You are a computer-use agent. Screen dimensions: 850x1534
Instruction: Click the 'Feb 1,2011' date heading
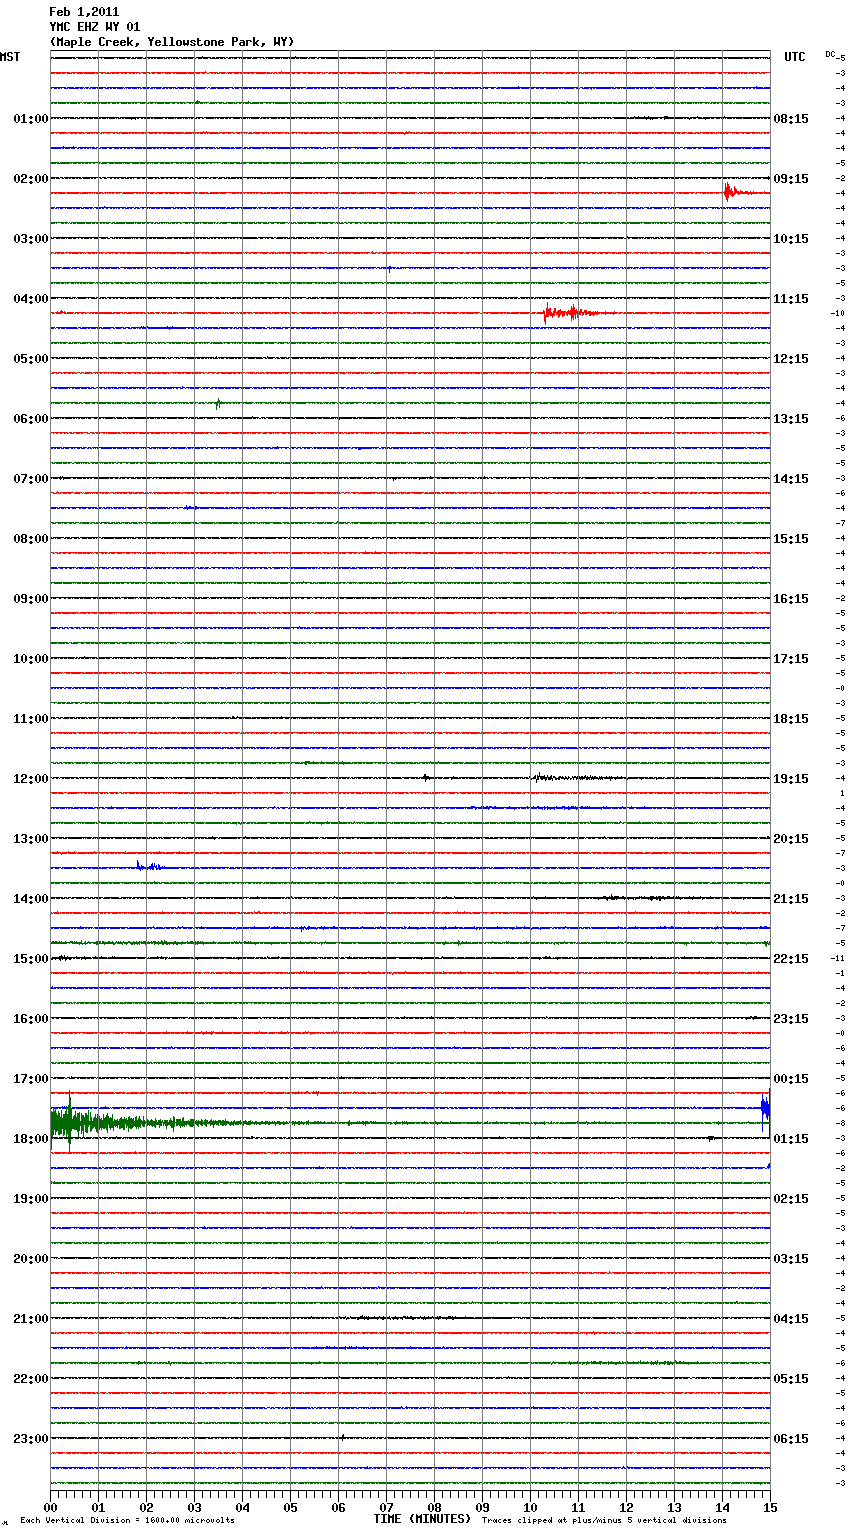[84, 12]
